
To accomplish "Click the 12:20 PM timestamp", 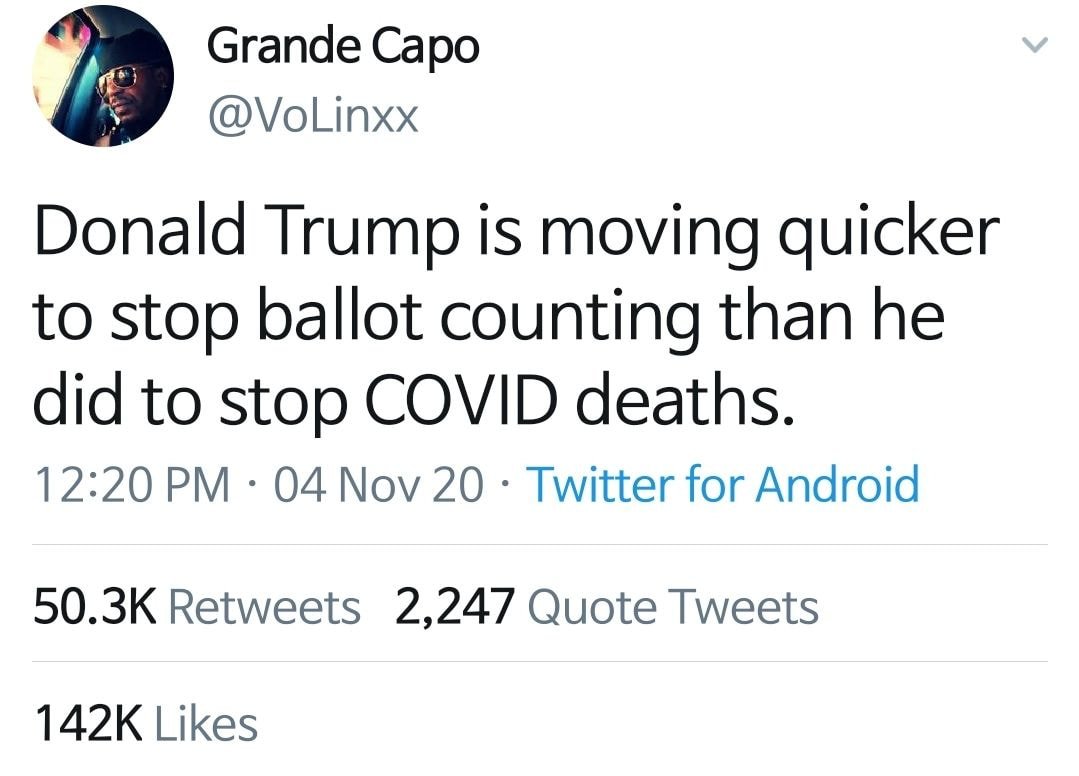I will [x=129, y=485].
